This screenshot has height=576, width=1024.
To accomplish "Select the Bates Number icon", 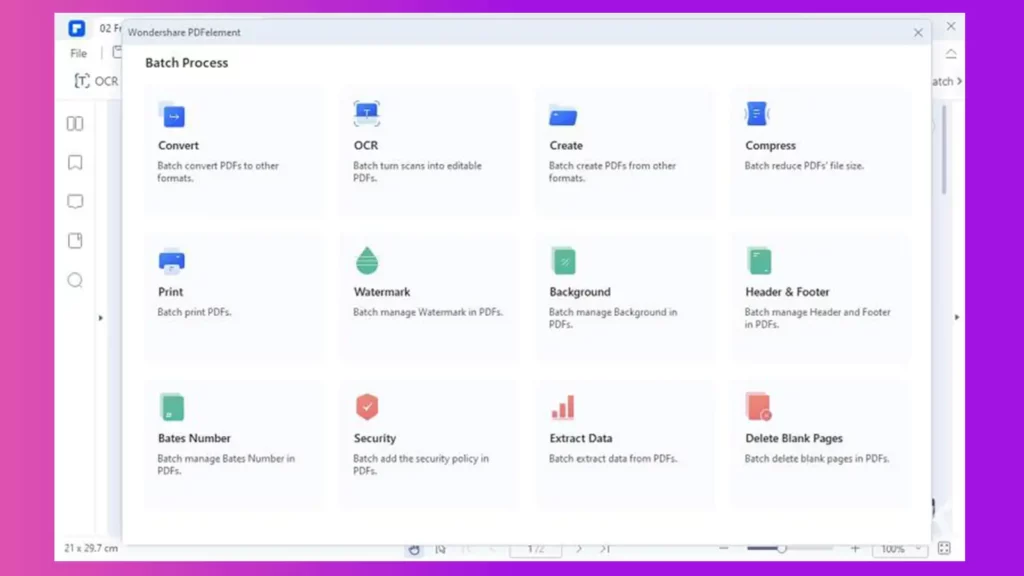I will [x=172, y=407].
